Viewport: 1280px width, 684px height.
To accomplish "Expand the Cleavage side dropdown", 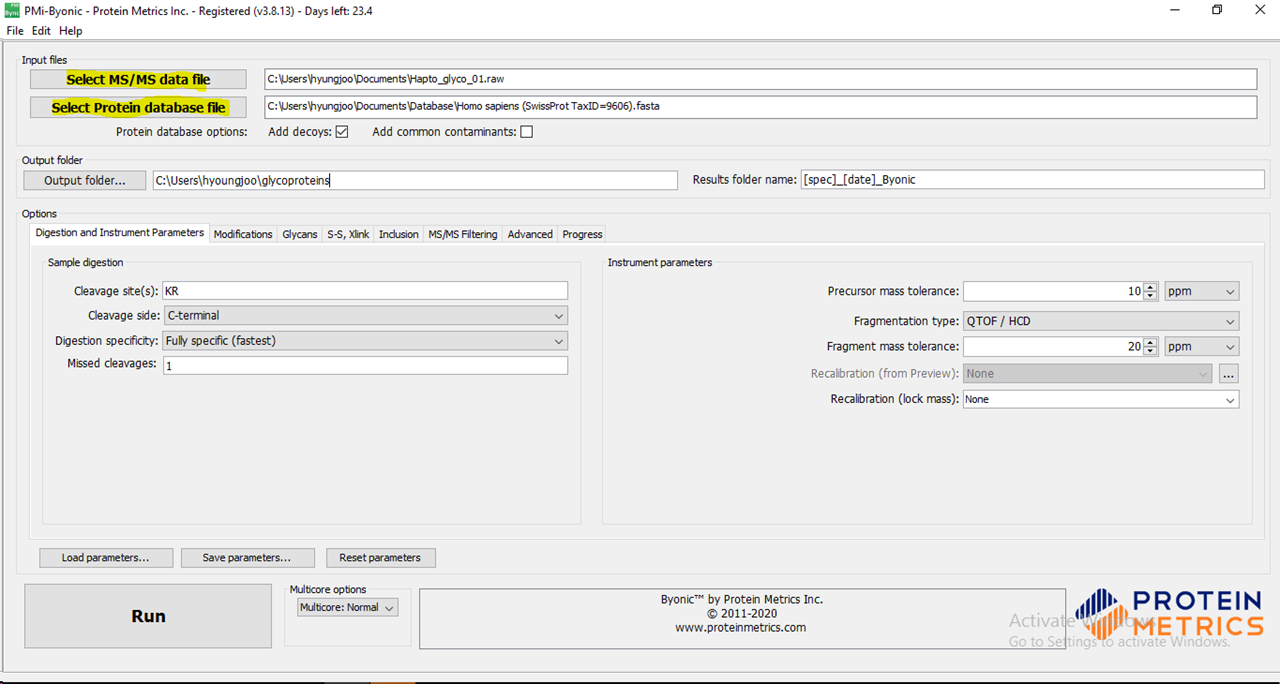I will [365, 316].
